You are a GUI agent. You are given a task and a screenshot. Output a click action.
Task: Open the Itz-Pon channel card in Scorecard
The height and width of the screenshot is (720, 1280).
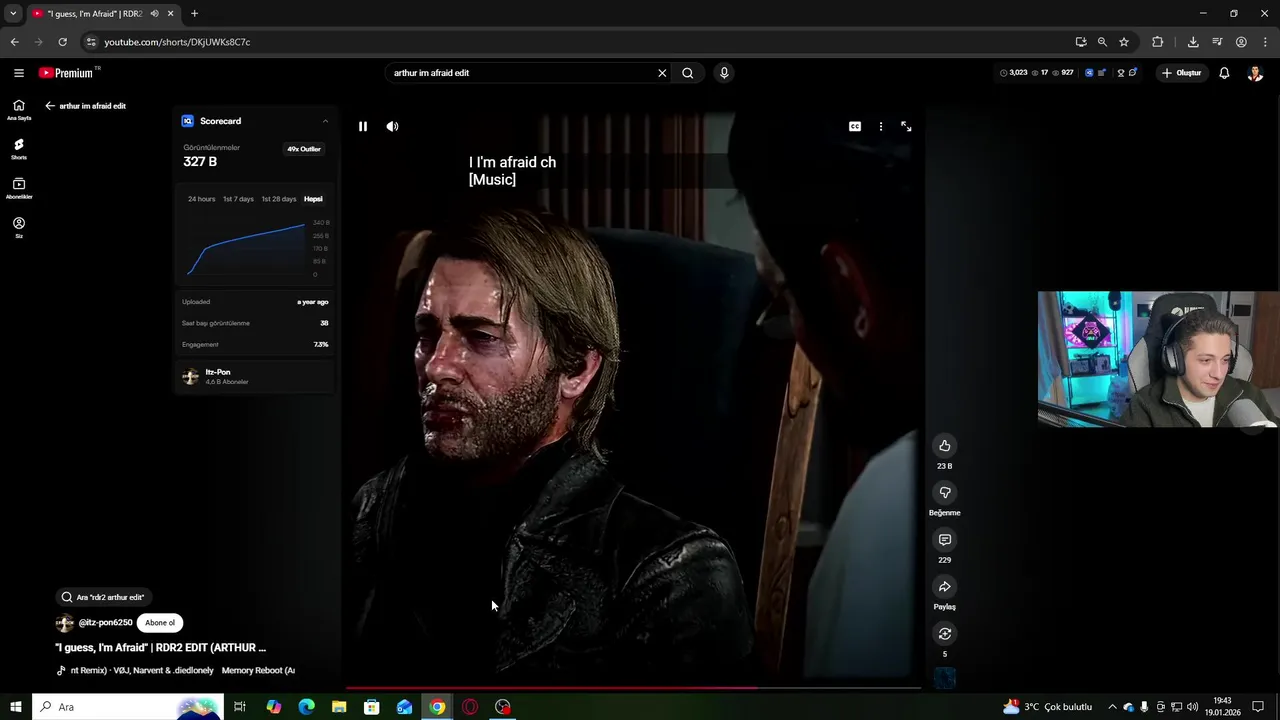(x=254, y=376)
